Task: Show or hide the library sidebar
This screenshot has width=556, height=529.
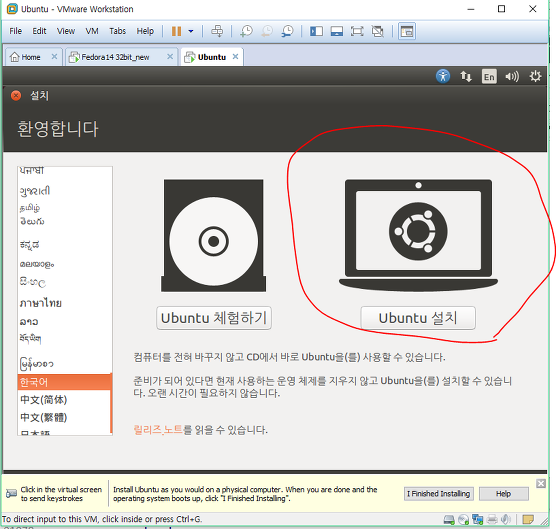Action: point(316,31)
